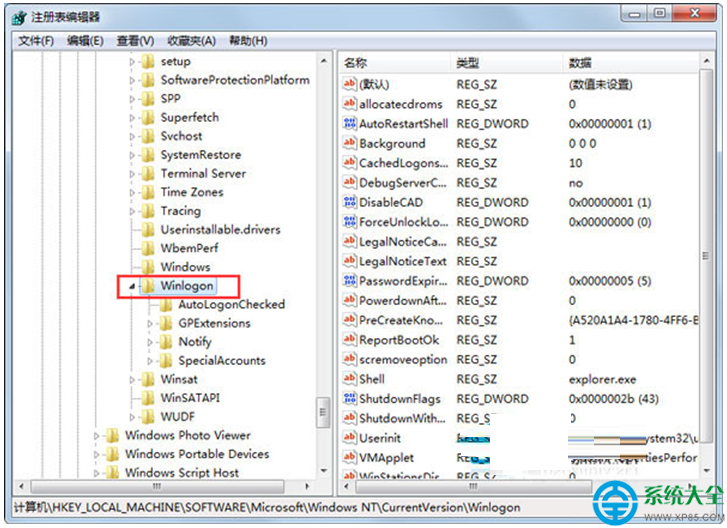
Task: Click the 0x0000002b (43) data value
Action: coord(613,399)
